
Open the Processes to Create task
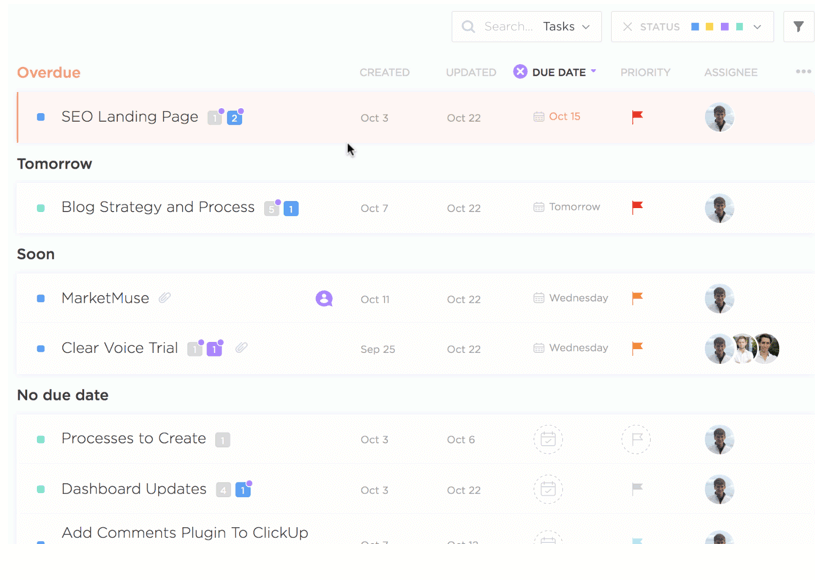134,438
